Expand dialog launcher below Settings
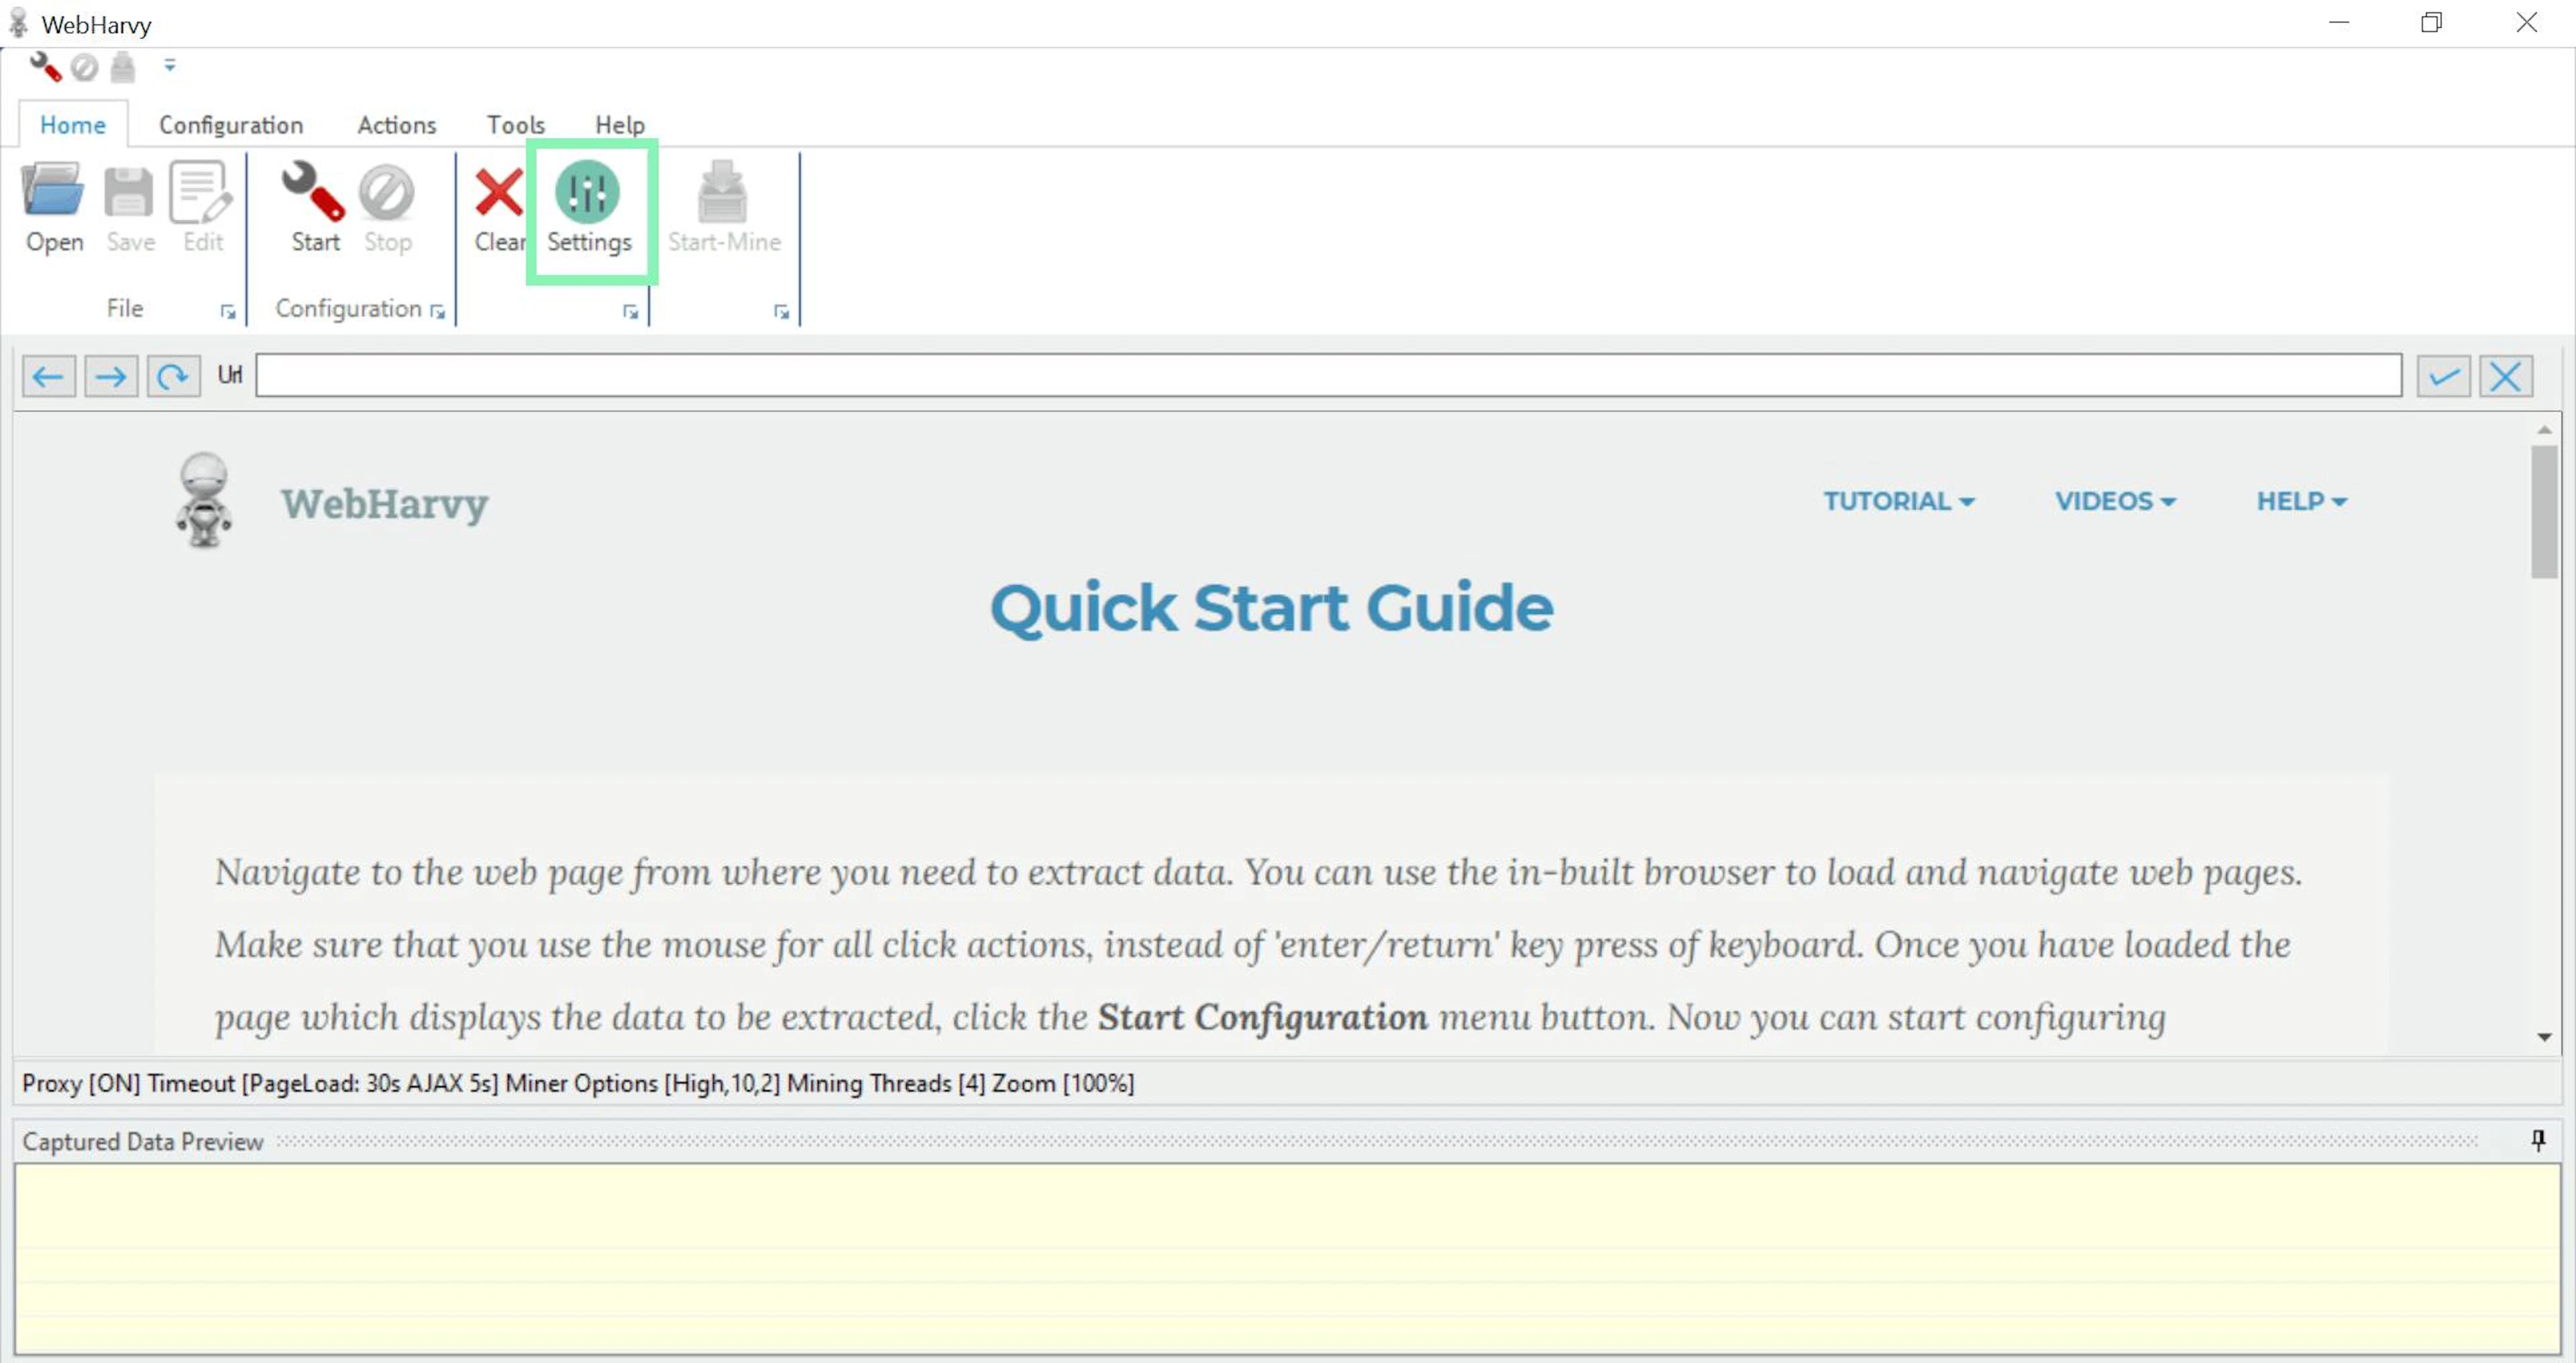This screenshot has height=1363, width=2576. tap(630, 312)
